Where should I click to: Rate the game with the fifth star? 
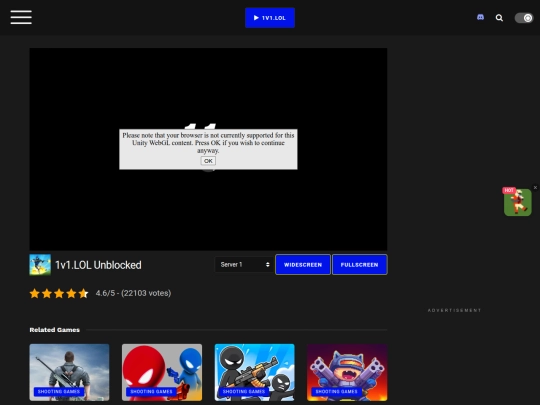tap(83, 293)
